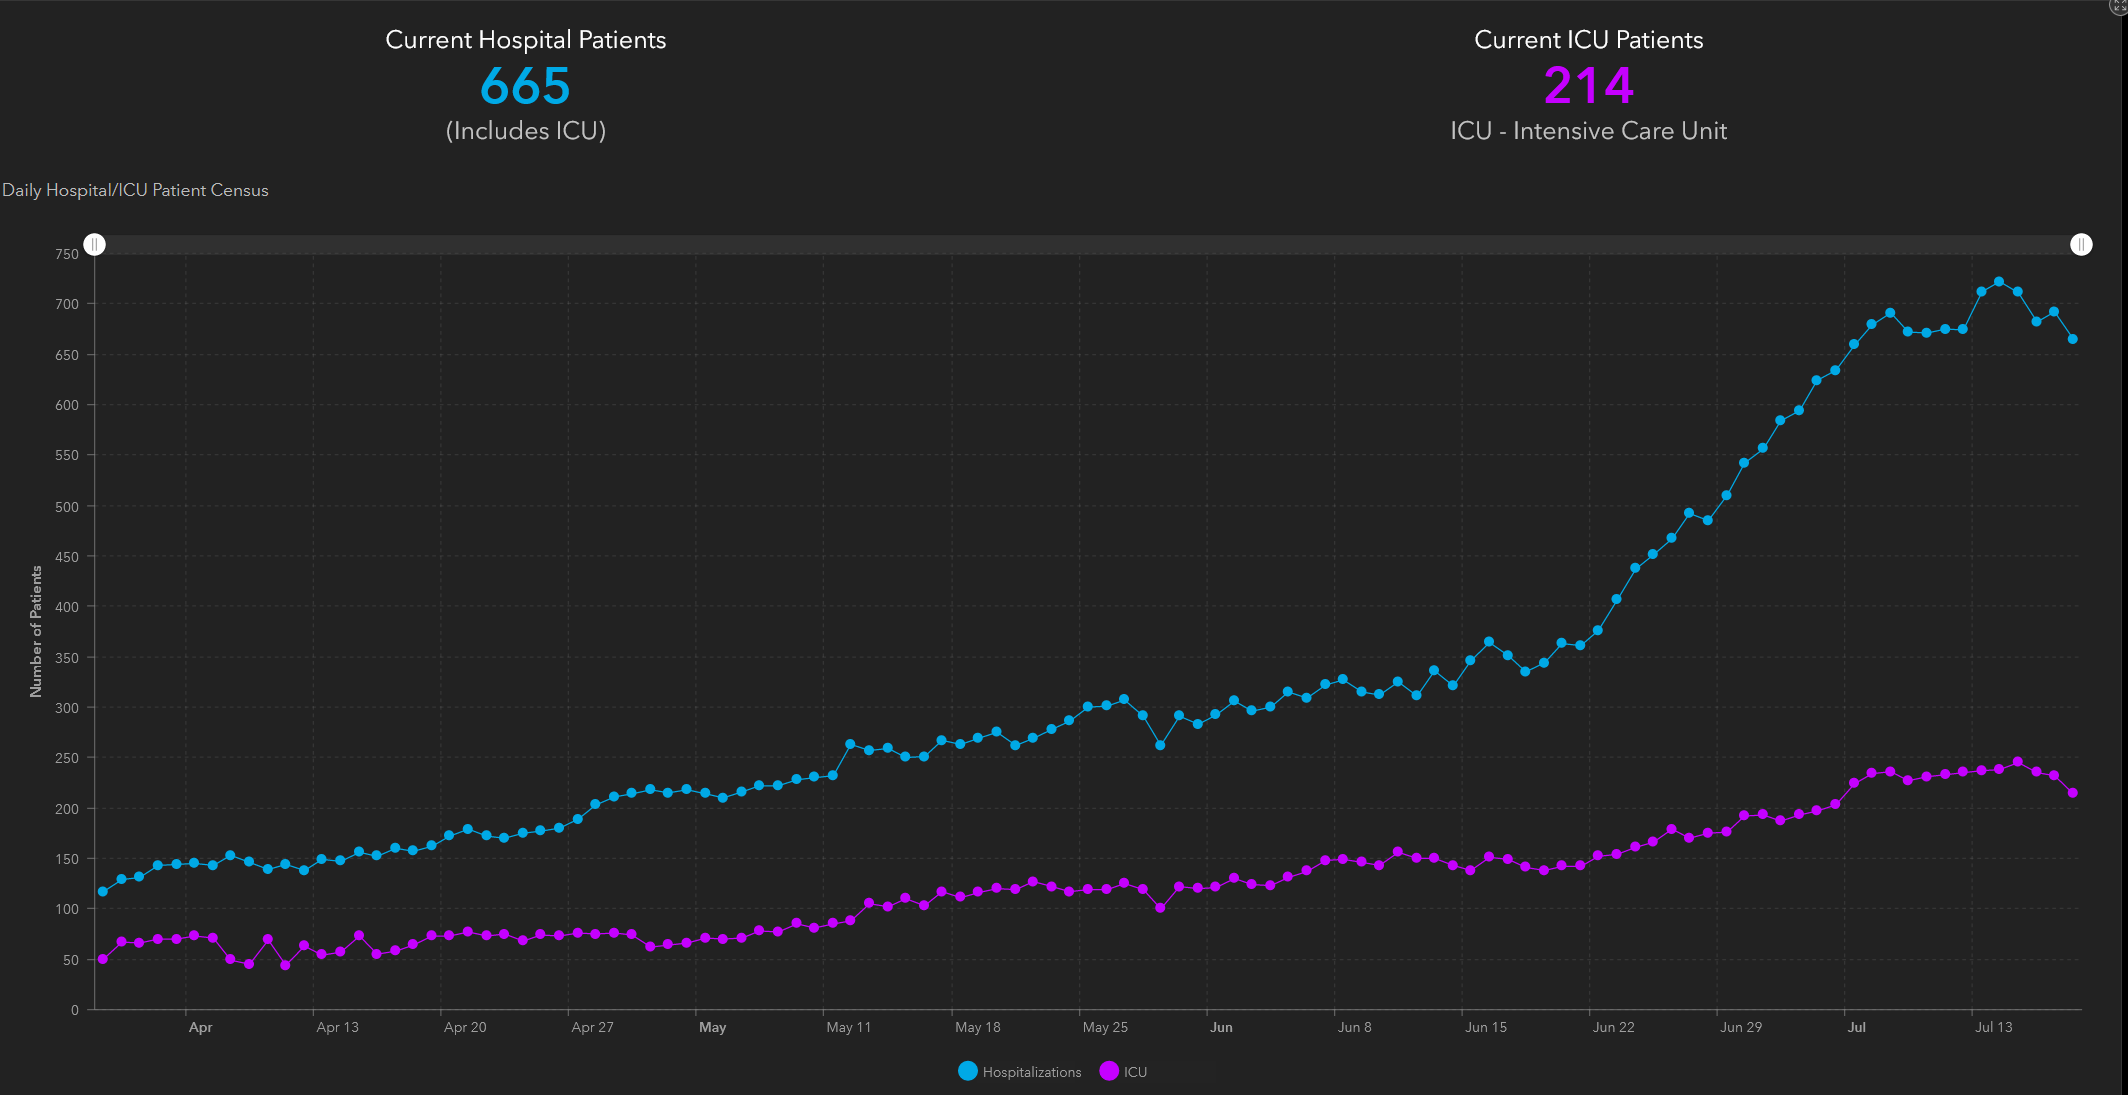Image resolution: width=2128 pixels, height=1095 pixels.
Task: Click the Jun 15 x-axis label
Action: [x=1486, y=1027]
